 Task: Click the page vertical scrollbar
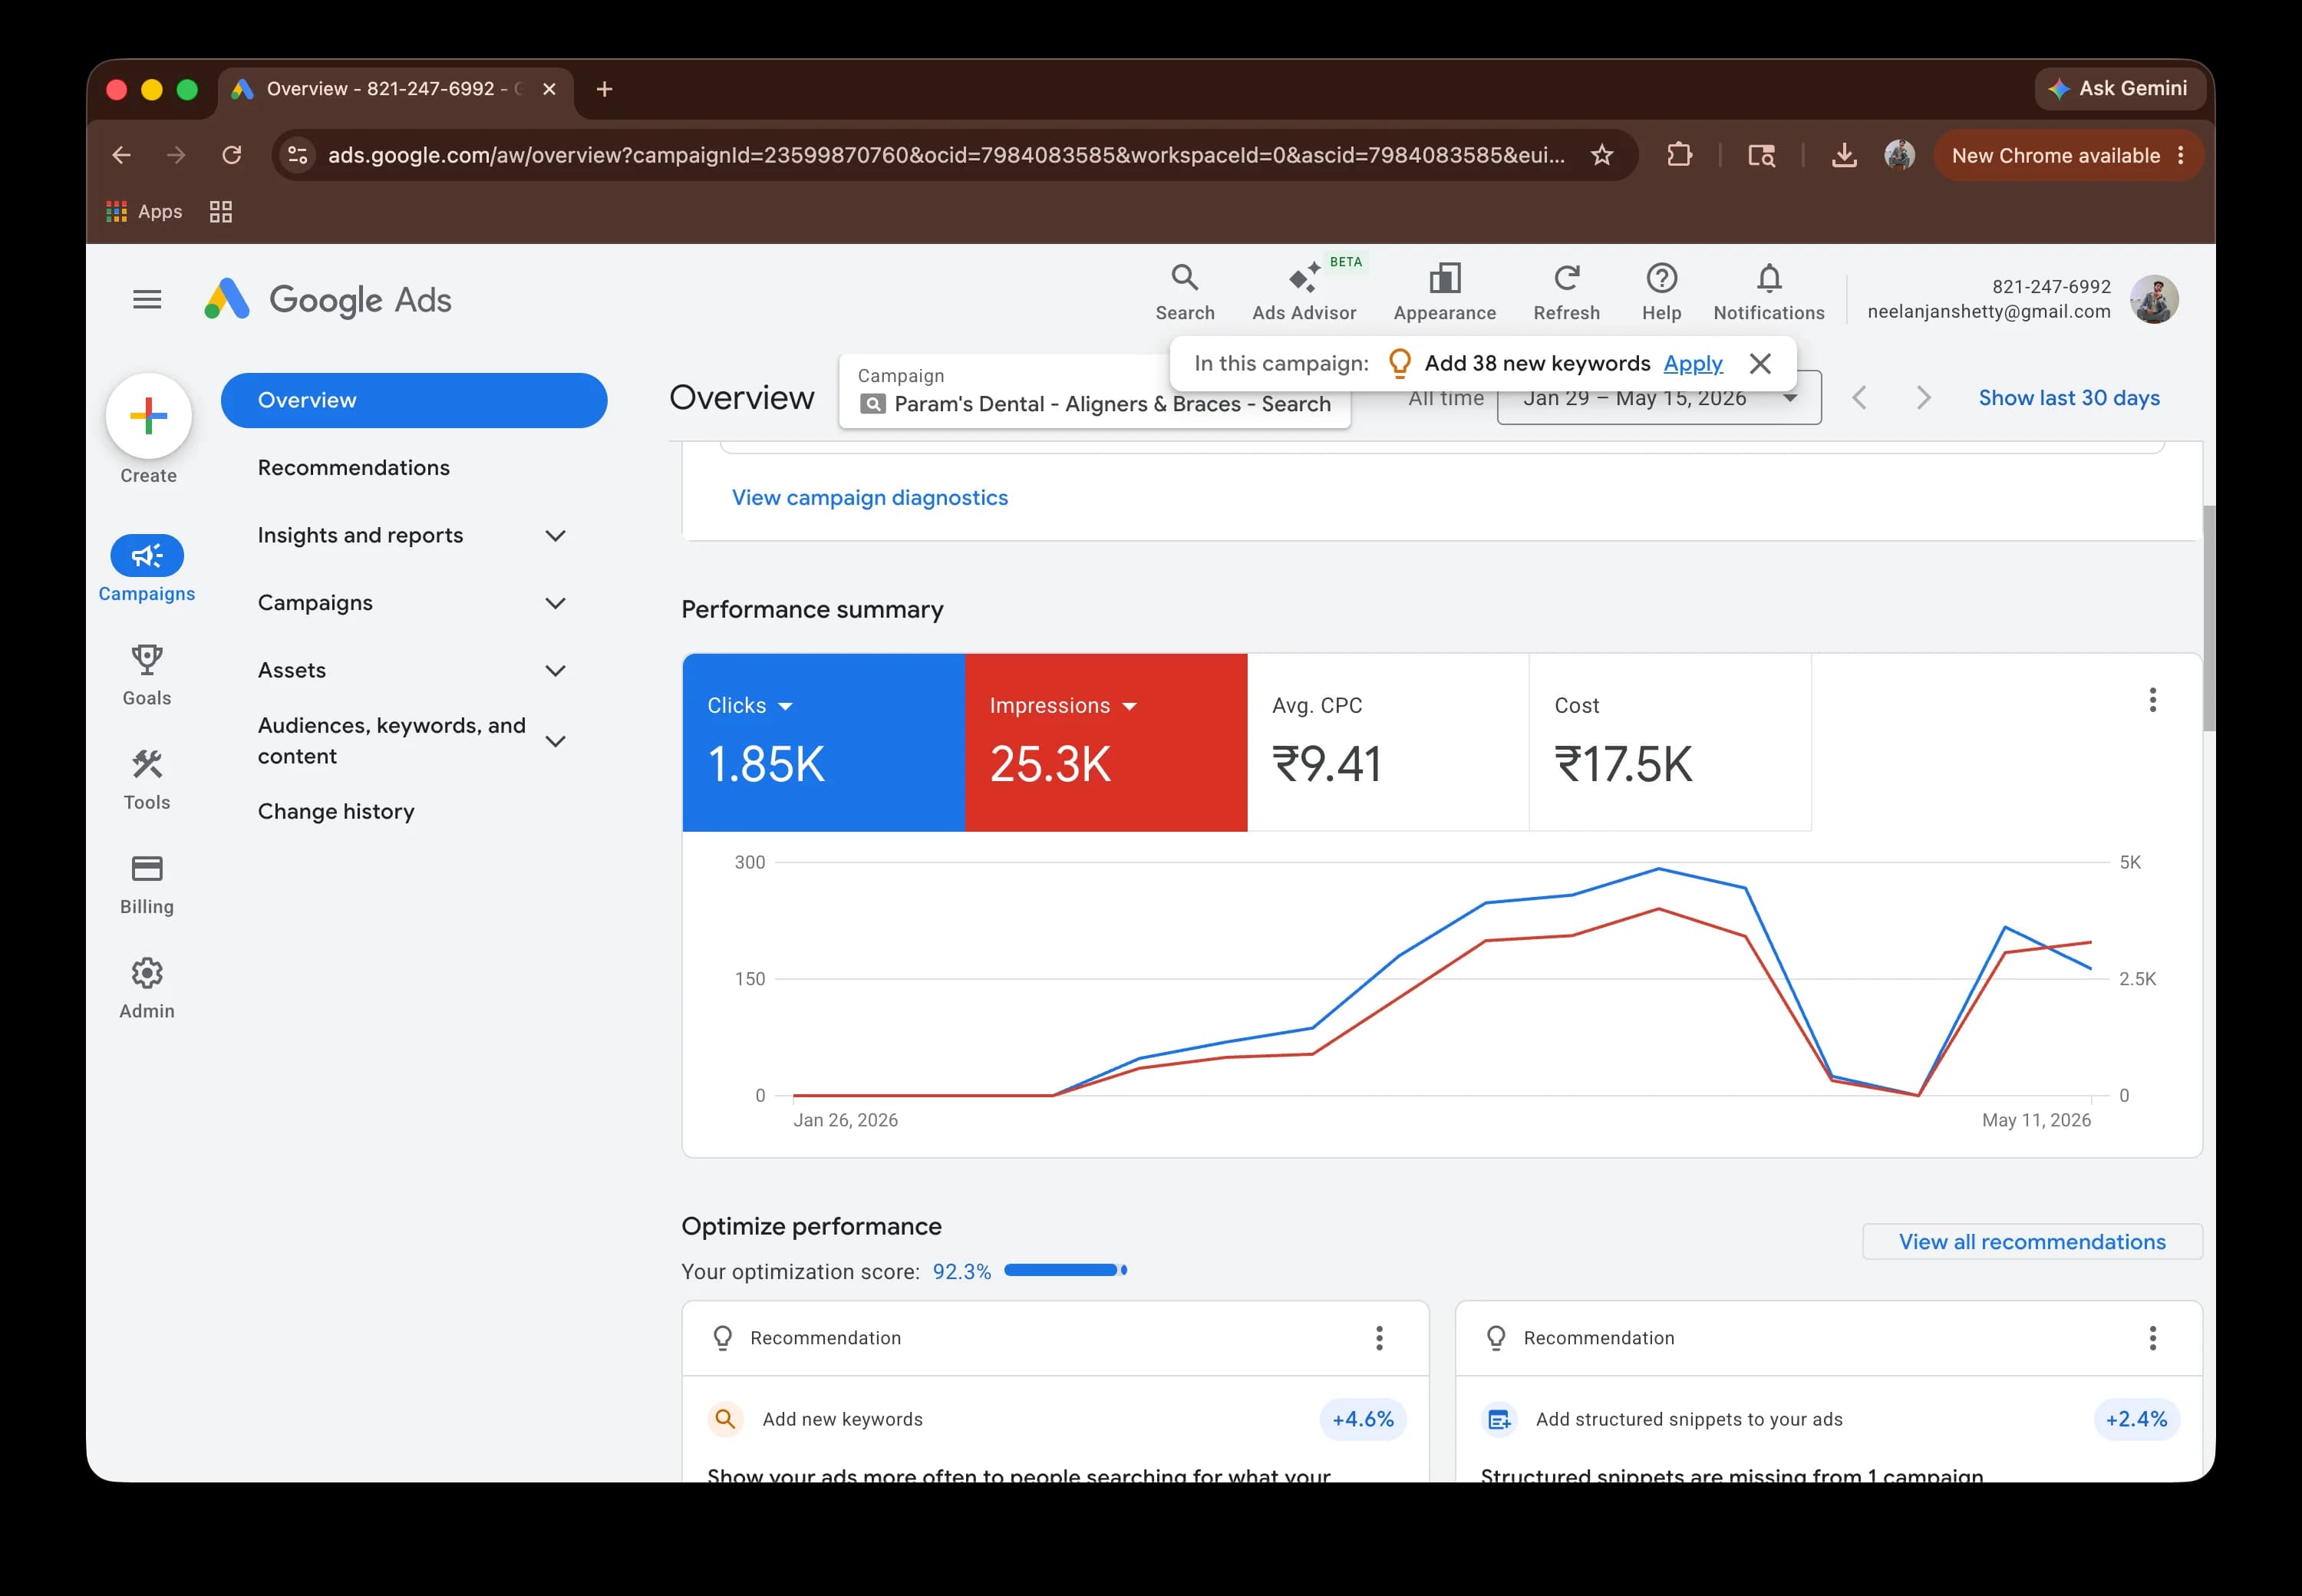[x=2208, y=618]
